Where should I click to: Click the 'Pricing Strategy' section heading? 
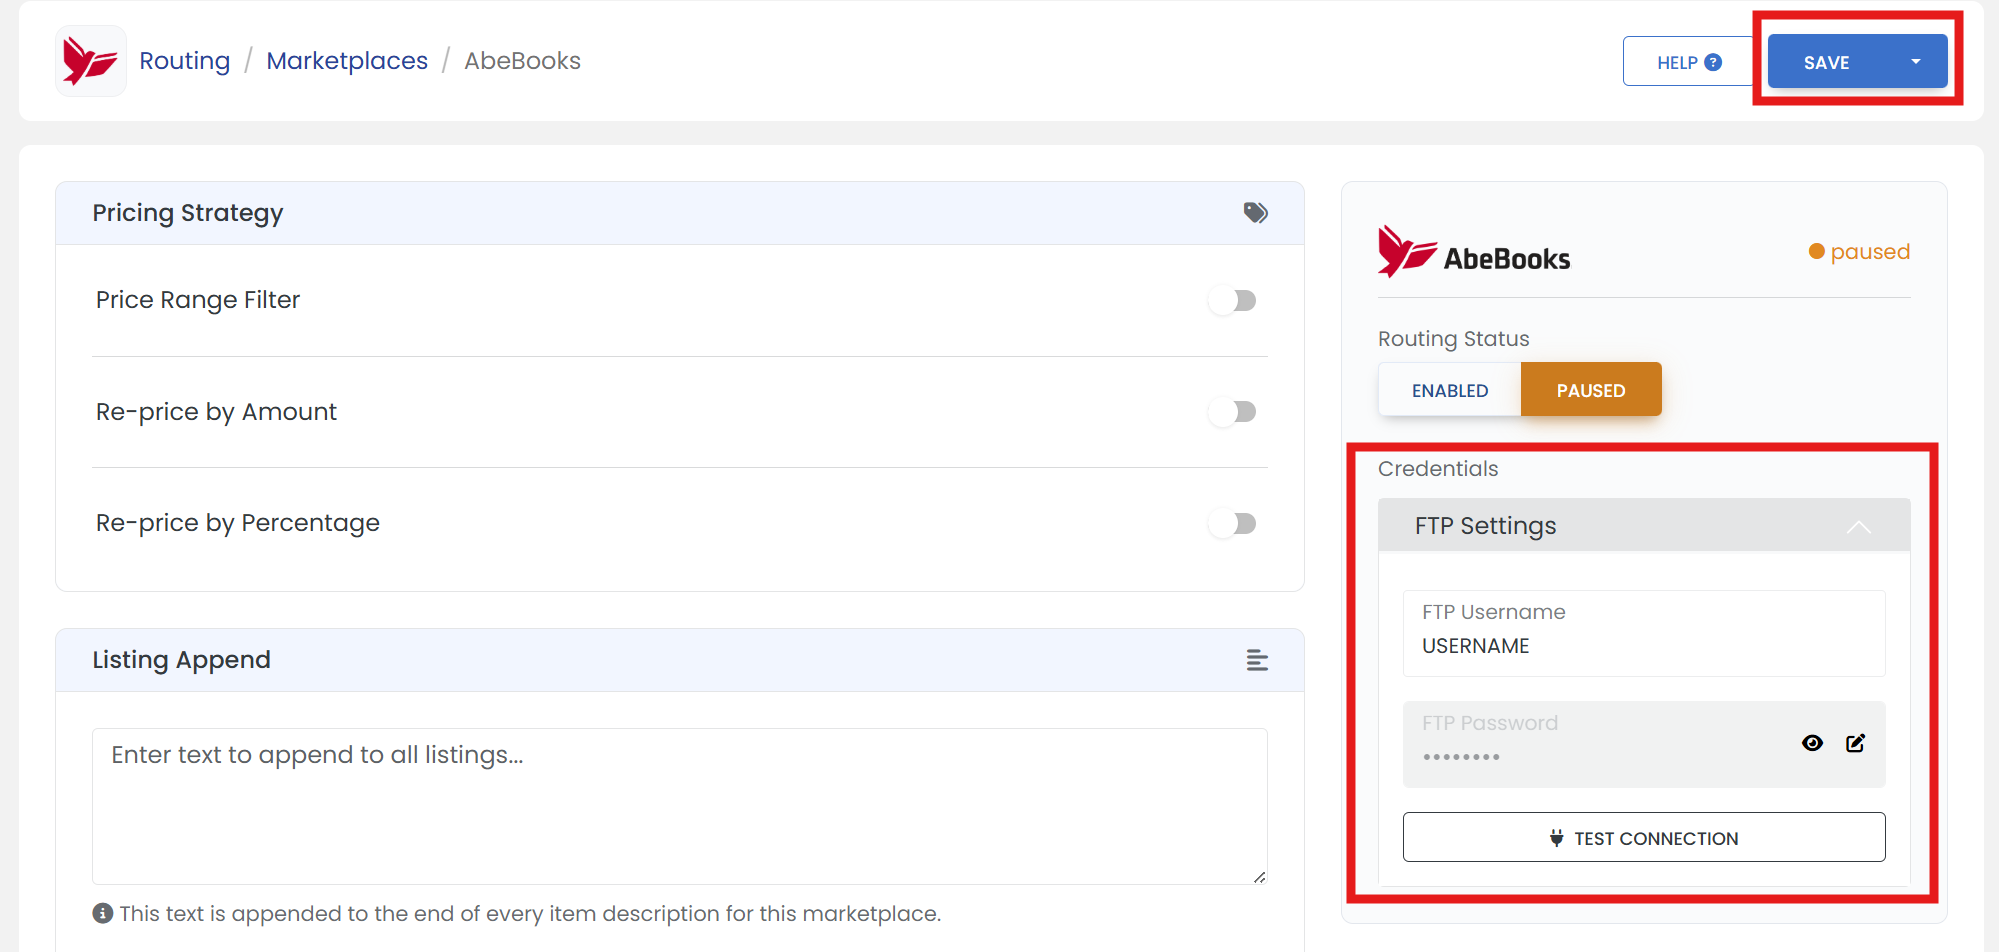click(x=188, y=213)
